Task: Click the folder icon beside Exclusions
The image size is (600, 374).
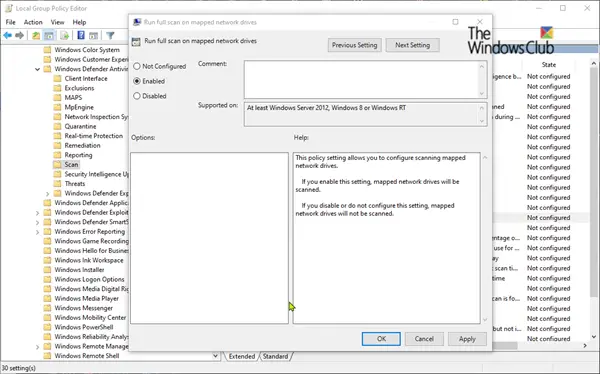Action: 57,88
